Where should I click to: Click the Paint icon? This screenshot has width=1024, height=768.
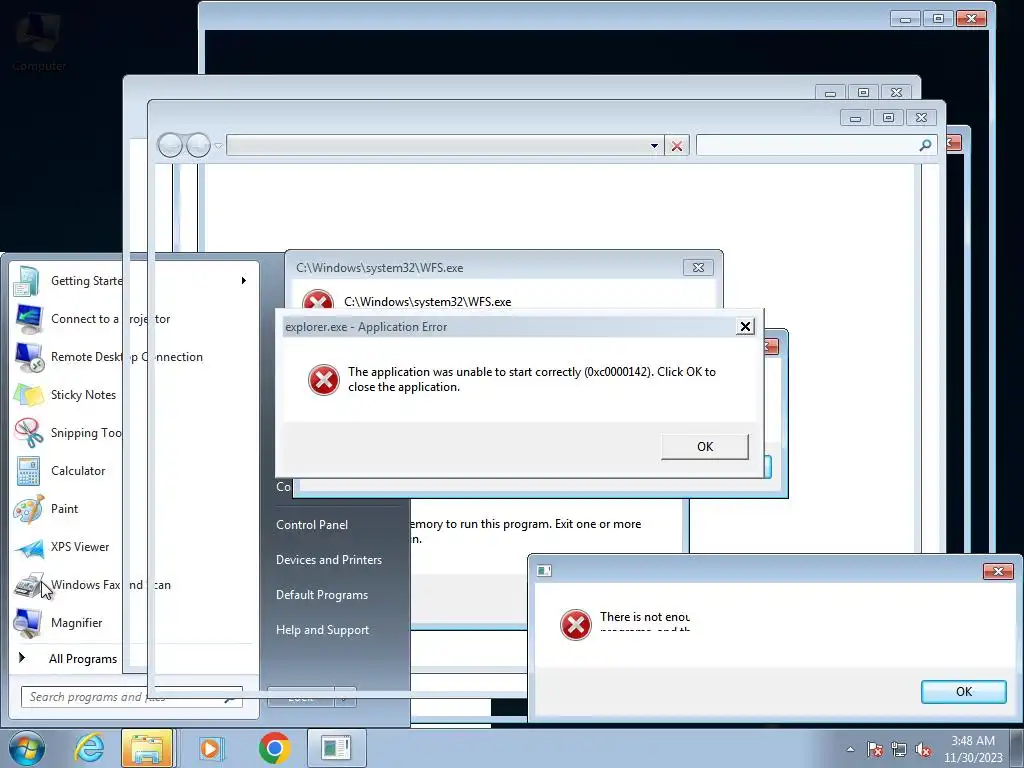(28, 509)
